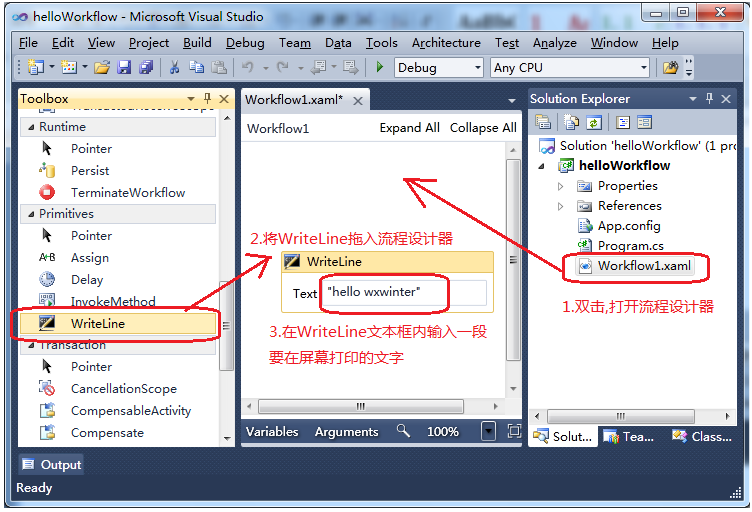Image resolution: width=752 pixels, height=512 pixels.
Task: Click Show All Files icon in Solution Explorer
Action: click(571, 122)
